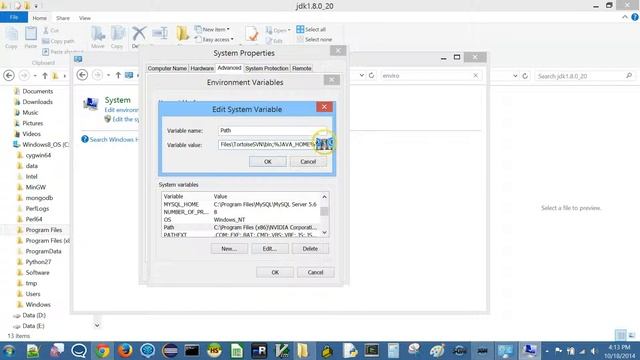Open the Share ribbon tab
The width and height of the screenshot is (640, 360).
pos(63,18)
